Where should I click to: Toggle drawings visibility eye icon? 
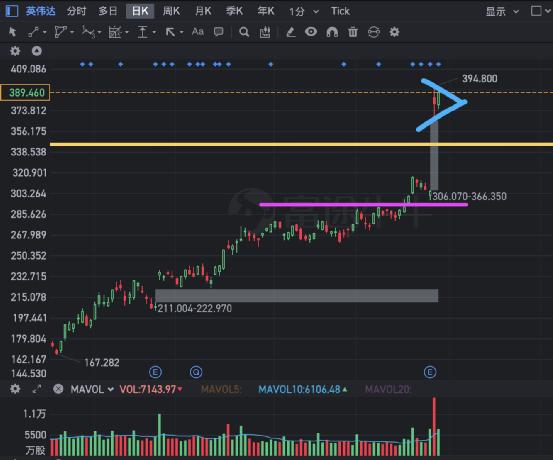pos(311,32)
